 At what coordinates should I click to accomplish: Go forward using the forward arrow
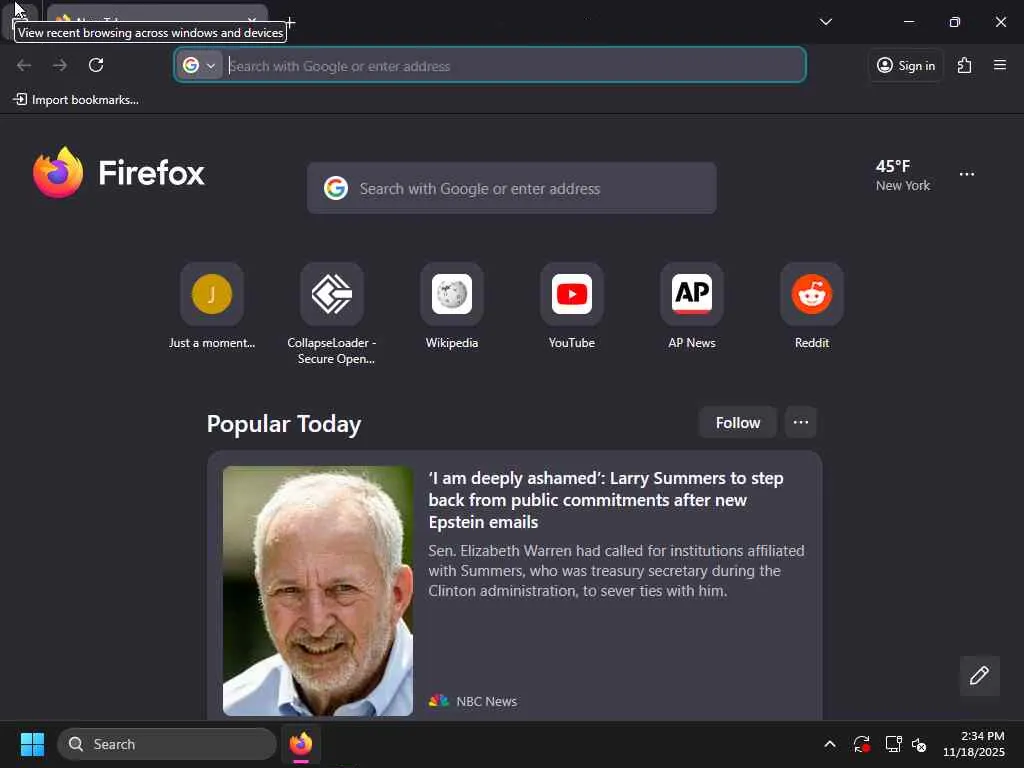point(60,65)
